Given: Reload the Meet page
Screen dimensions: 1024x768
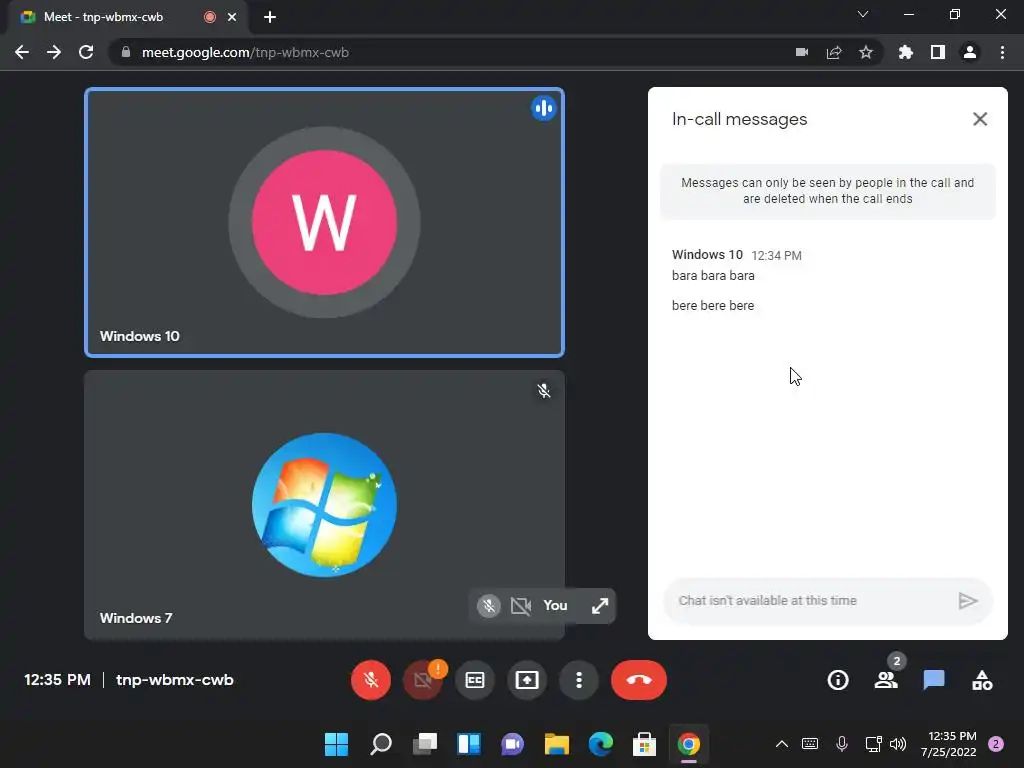Looking at the screenshot, I should click(x=86, y=52).
